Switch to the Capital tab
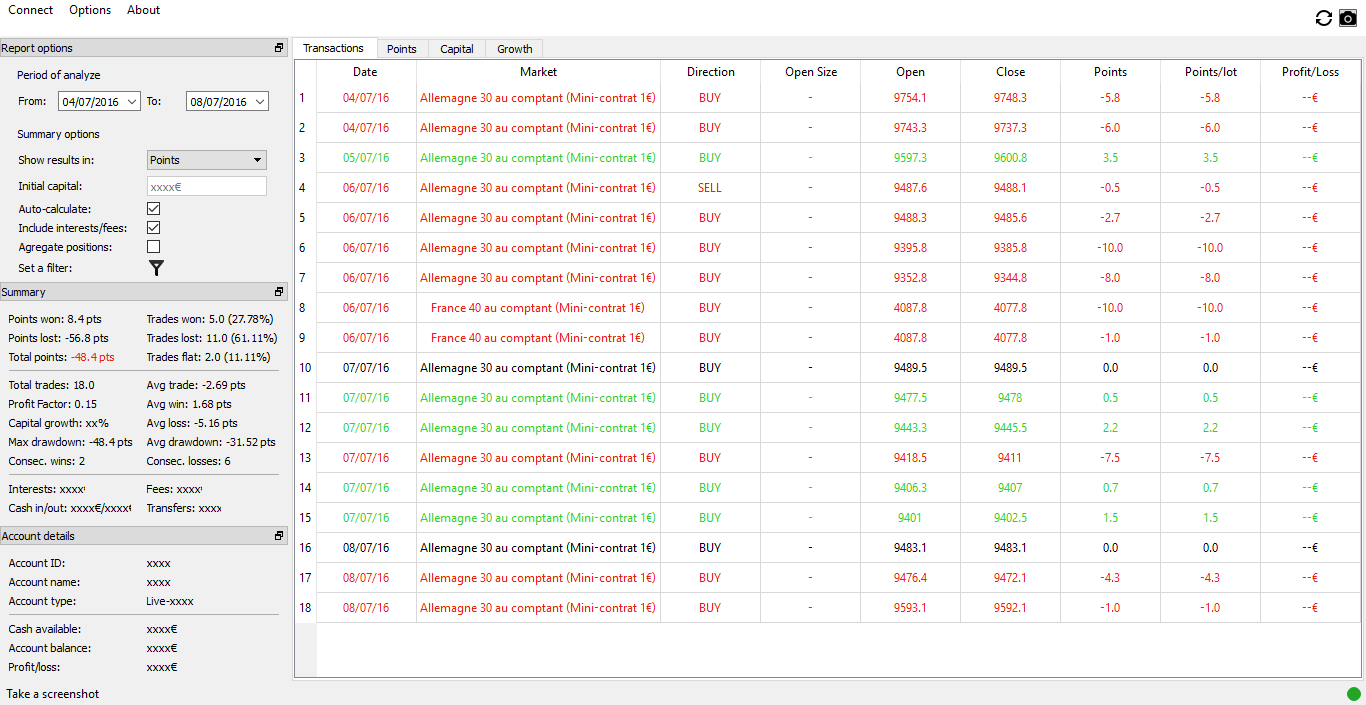 pos(457,49)
